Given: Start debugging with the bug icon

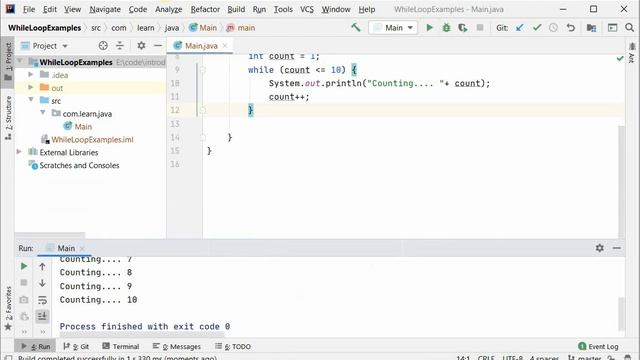Looking at the screenshot, I should tap(446, 27).
